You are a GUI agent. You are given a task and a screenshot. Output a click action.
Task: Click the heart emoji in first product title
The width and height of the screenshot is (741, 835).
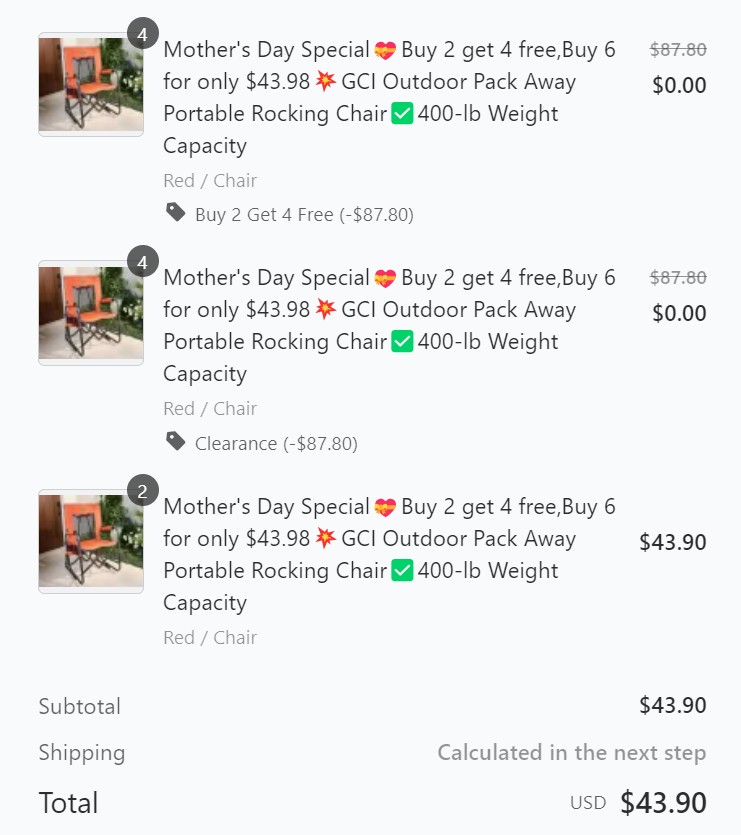(385, 50)
